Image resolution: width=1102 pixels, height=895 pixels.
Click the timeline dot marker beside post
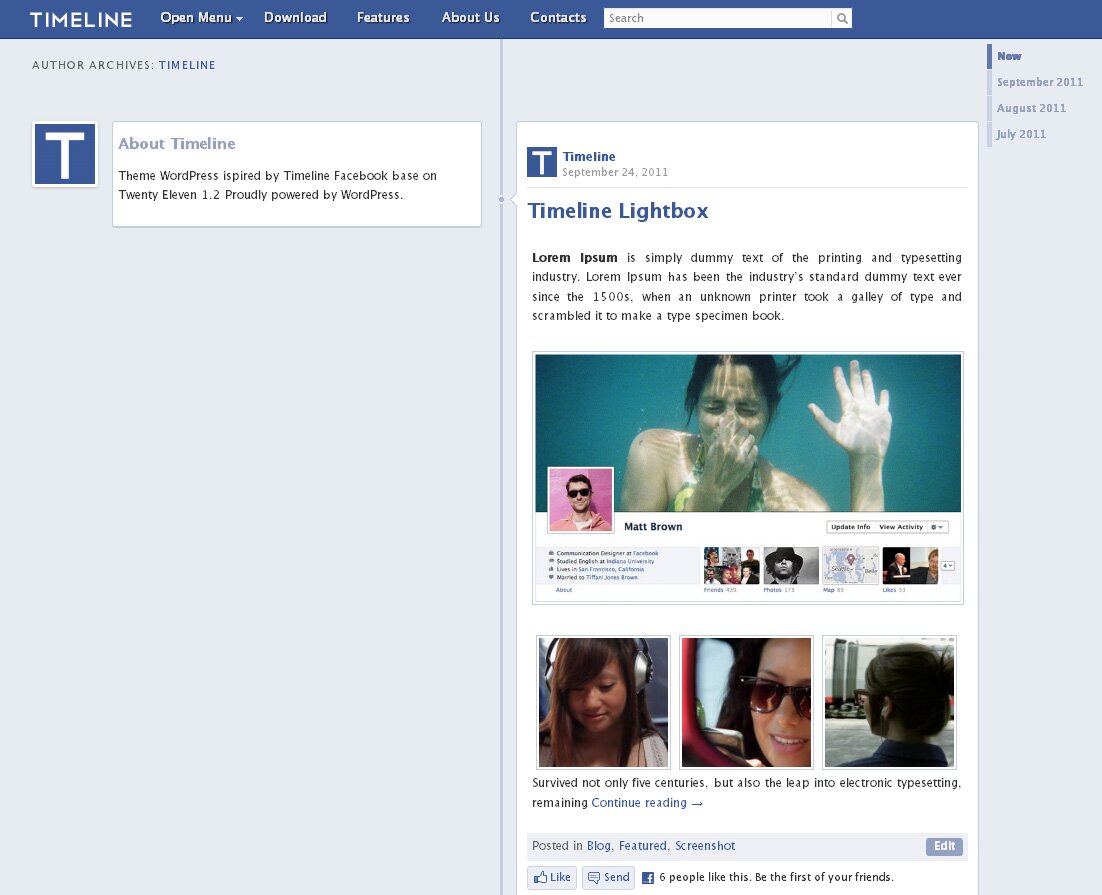pyautogui.click(x=502, y=200)
